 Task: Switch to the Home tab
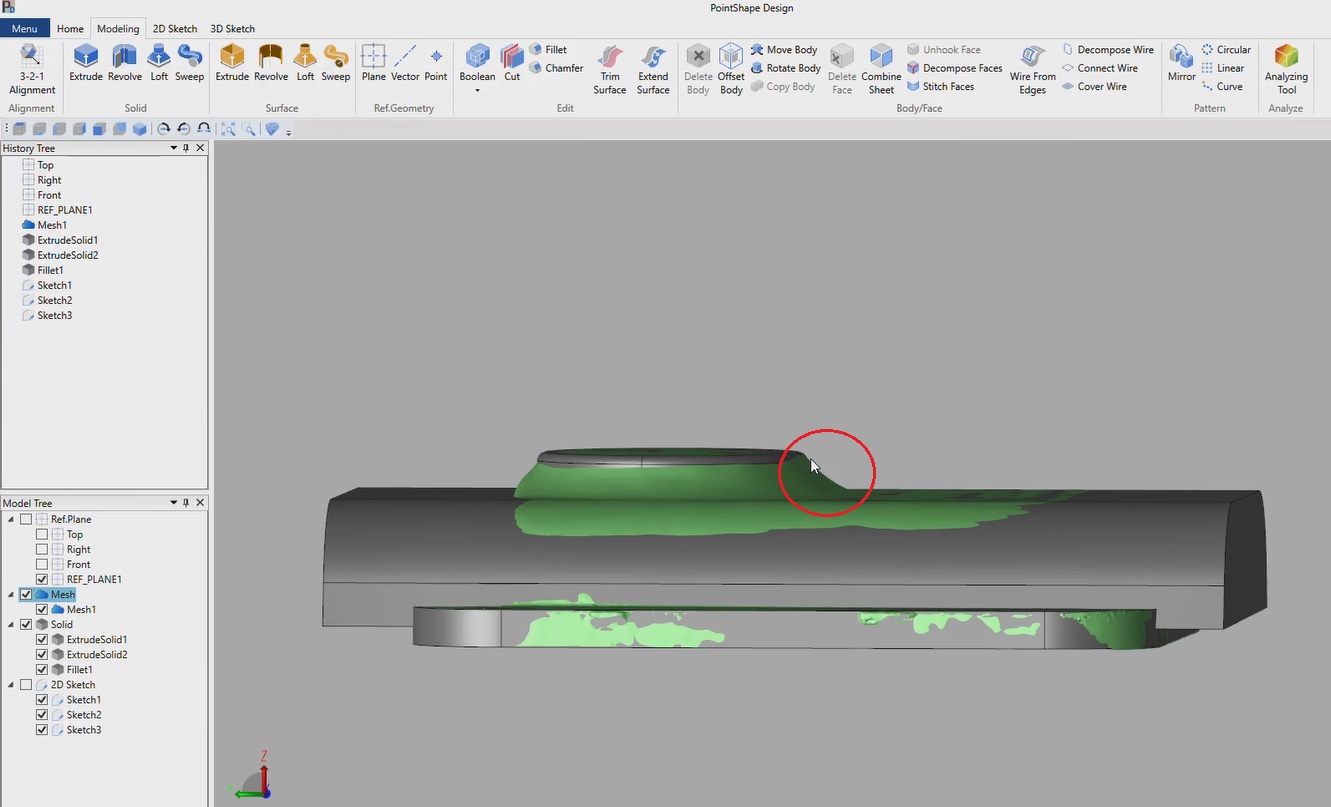pyautogui.click(x=70, y=29)
